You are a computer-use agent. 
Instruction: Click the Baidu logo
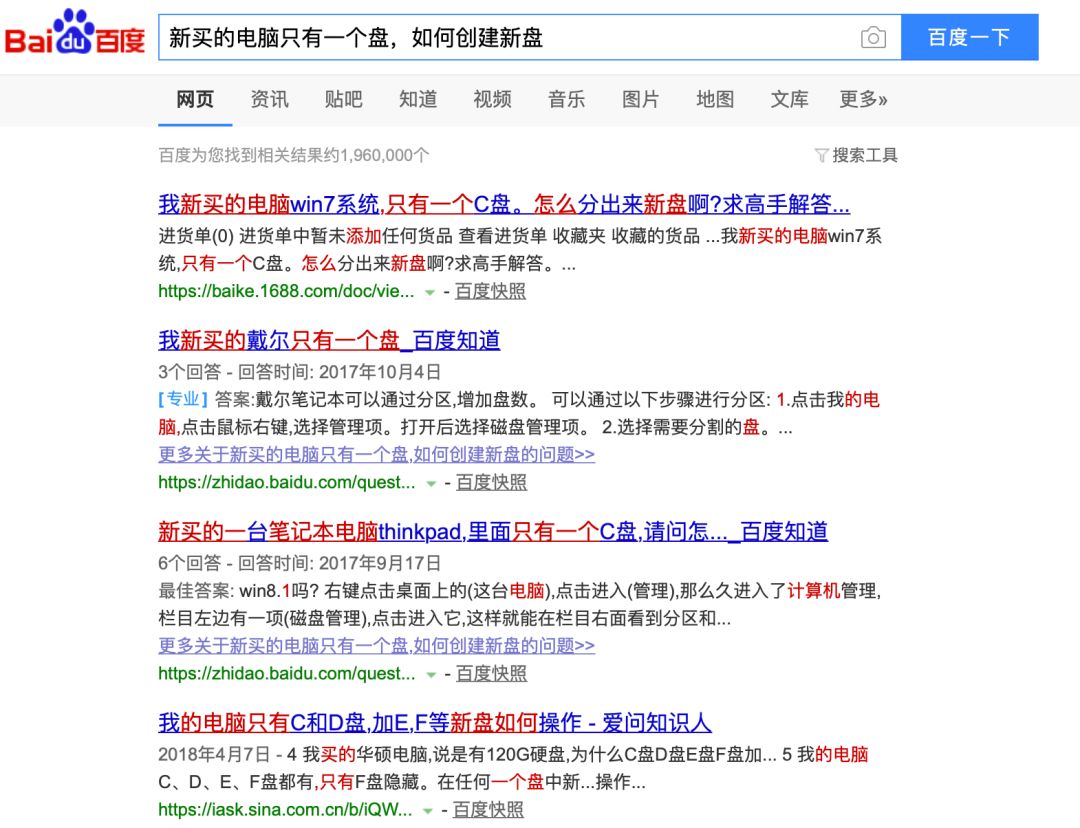coord(74,33)
